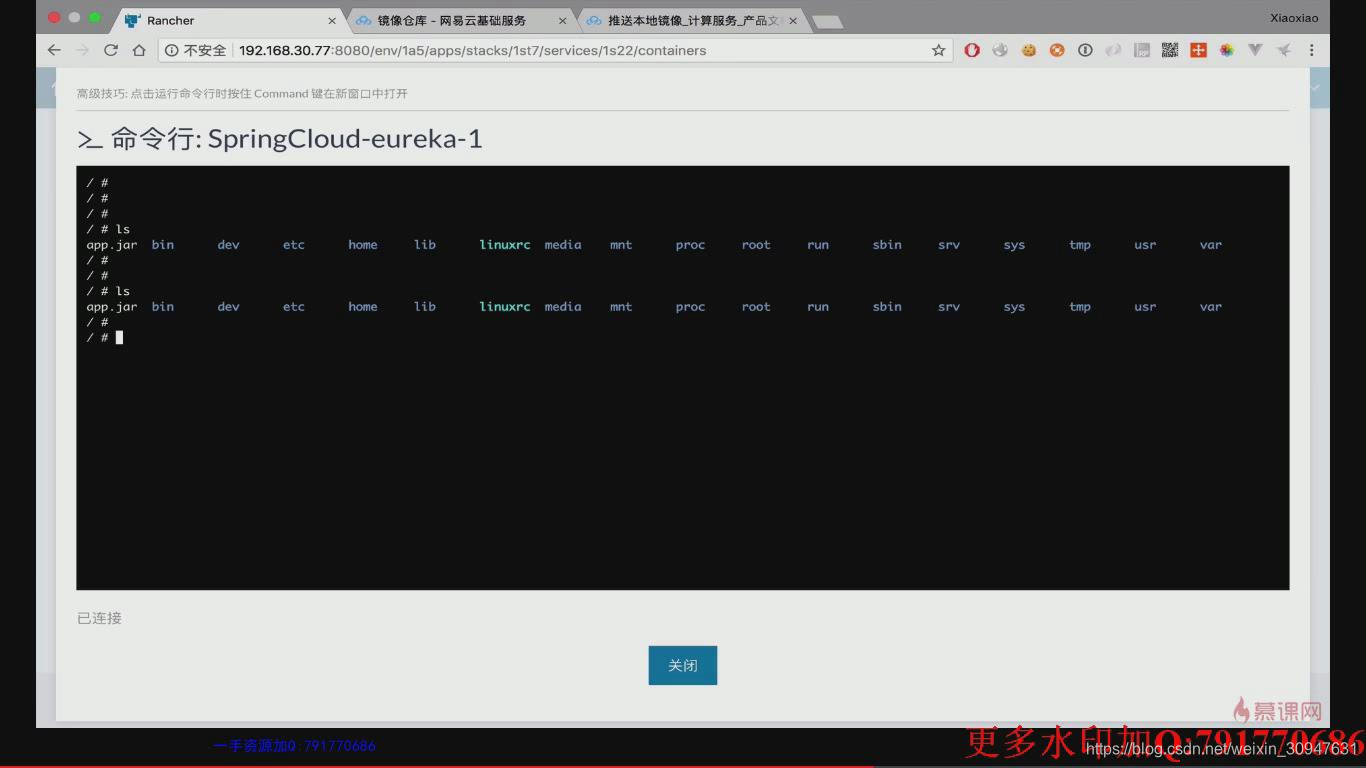Switch to the 镜像仓库 网易云基础服务 tab
Image resolution: width=1366 pixels, height=768 pixels.
pos(460,20)
